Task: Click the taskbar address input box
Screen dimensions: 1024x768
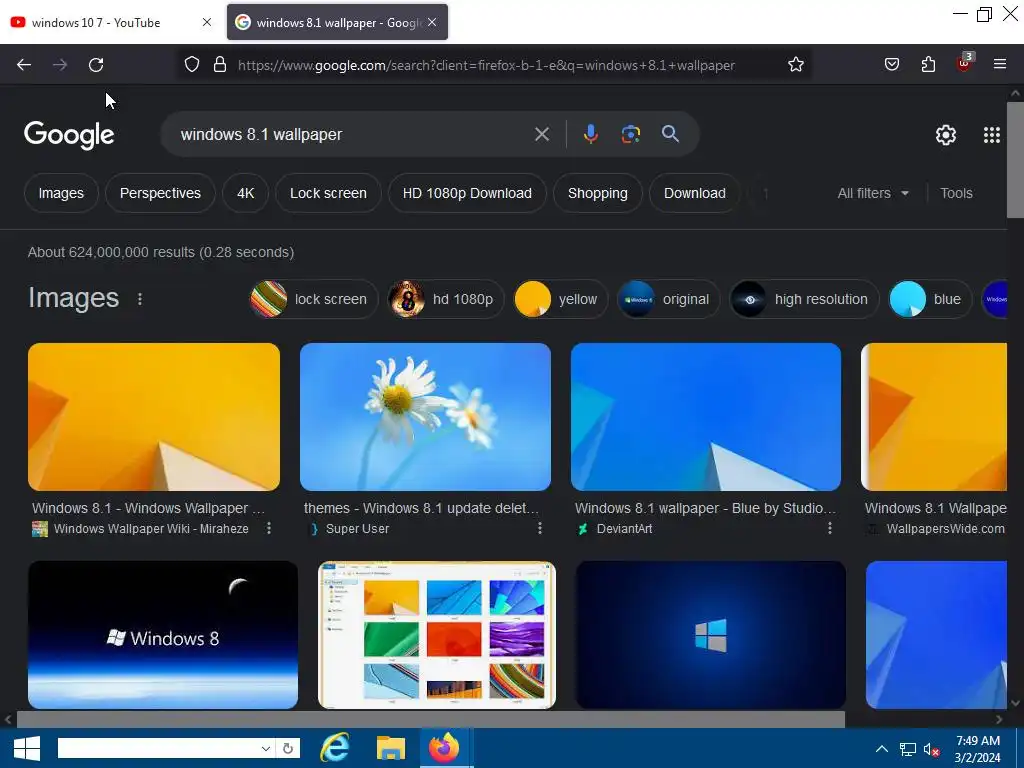Action: tap(159, 748)
